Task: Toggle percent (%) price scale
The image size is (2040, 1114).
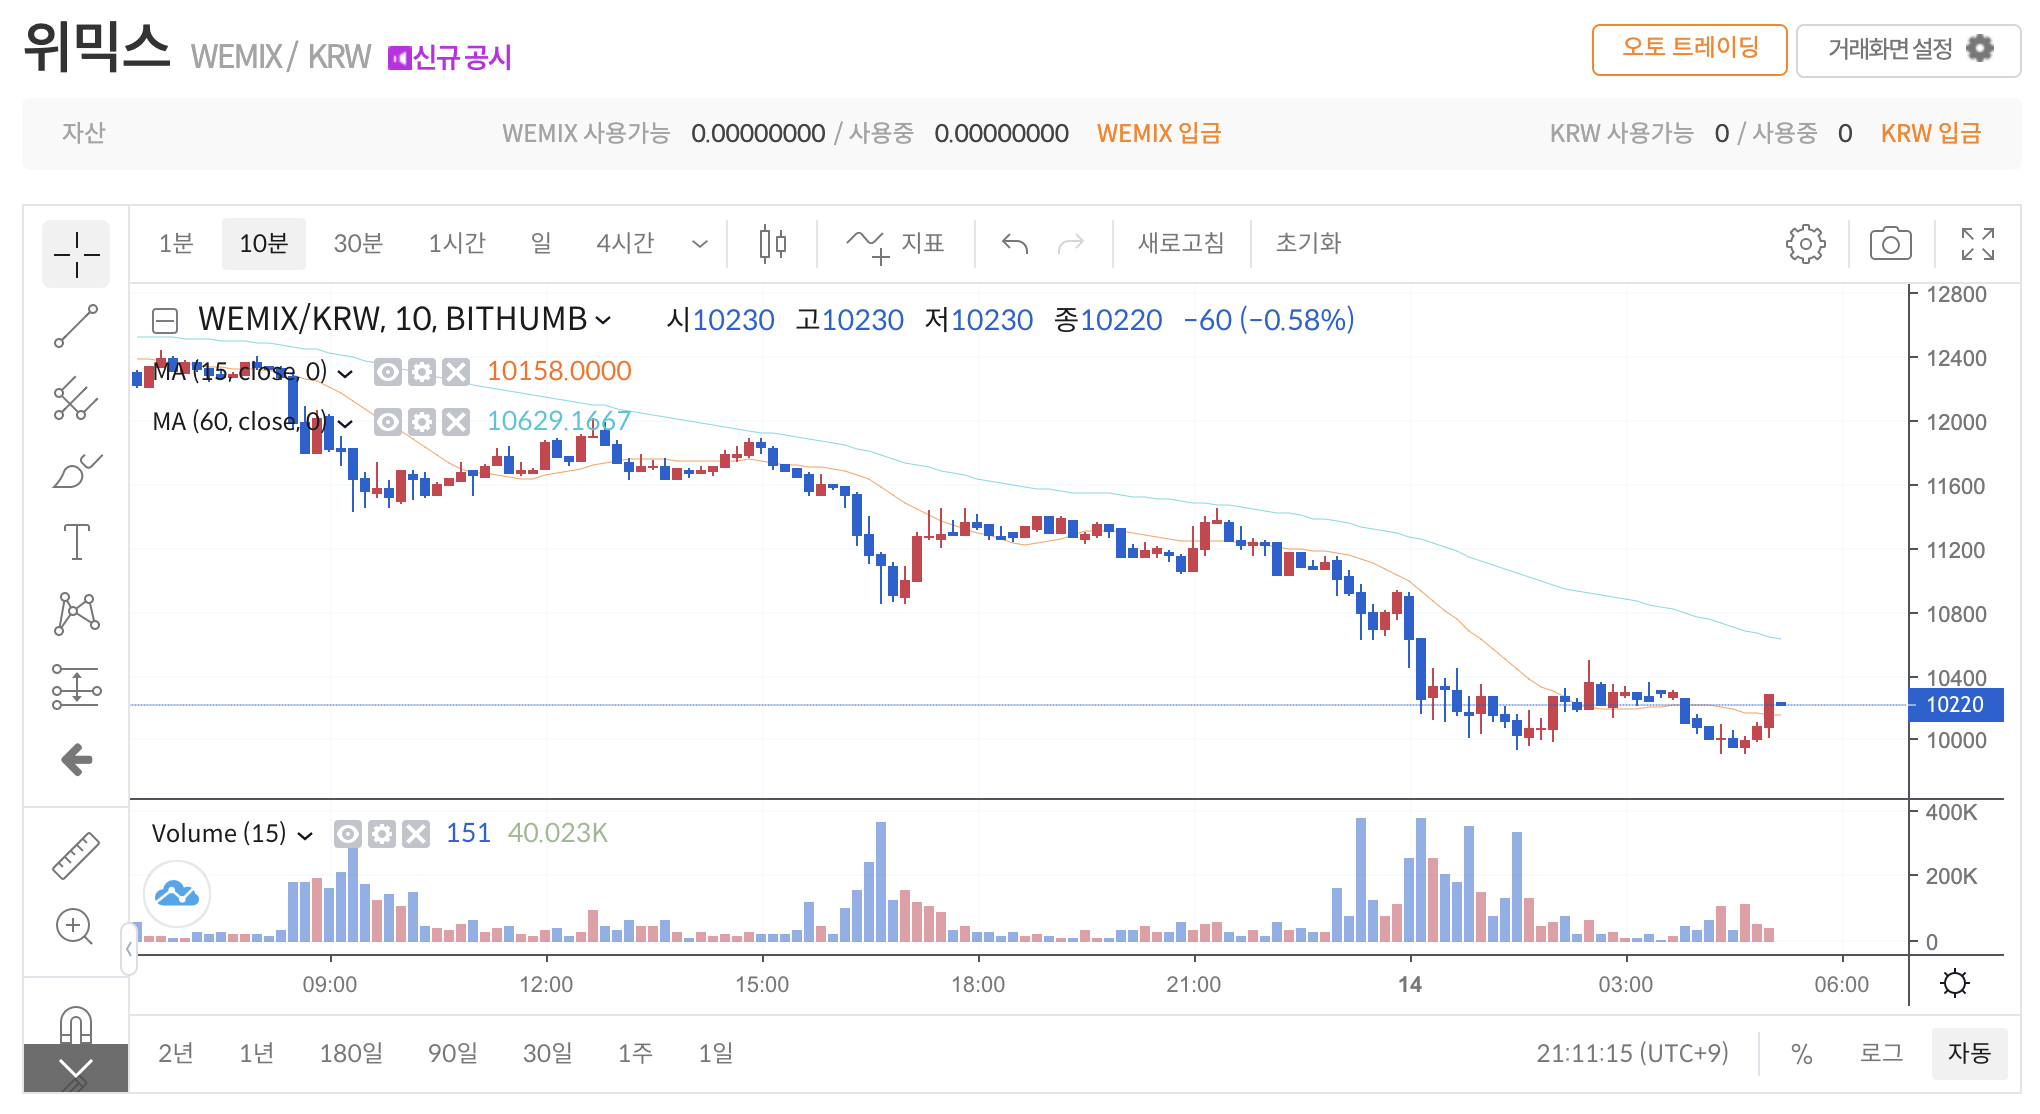Action: coord(1801,1054)
